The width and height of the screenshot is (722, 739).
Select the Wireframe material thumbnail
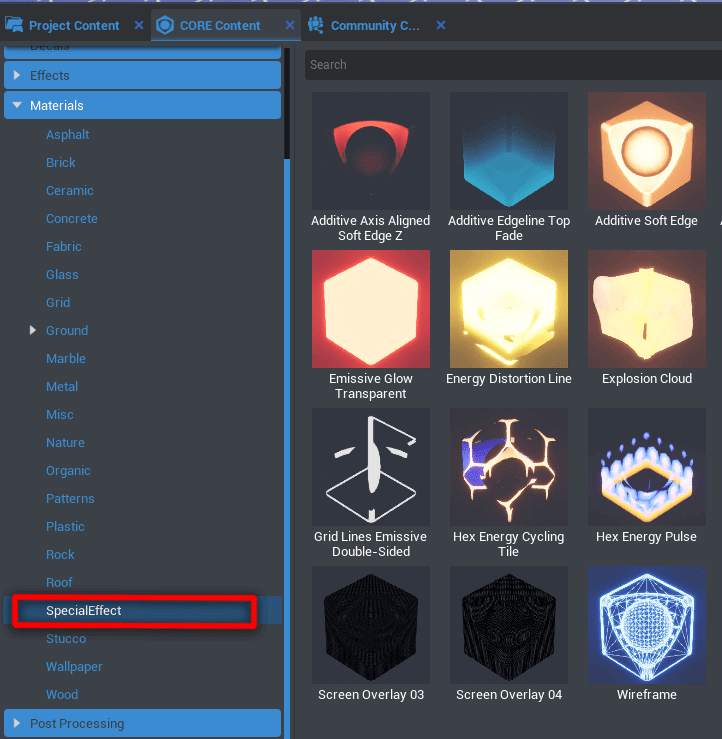(x=646, y=625)
